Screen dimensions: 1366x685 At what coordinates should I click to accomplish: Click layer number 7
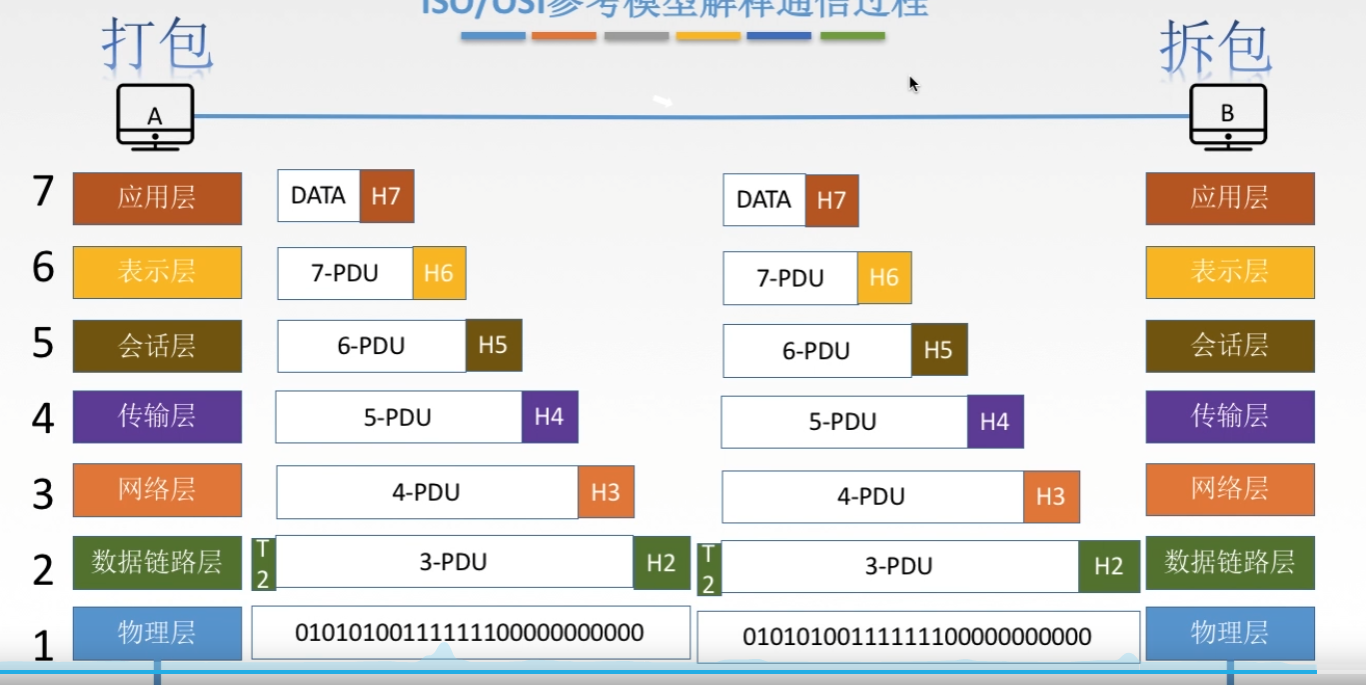[x=42, y=190]
